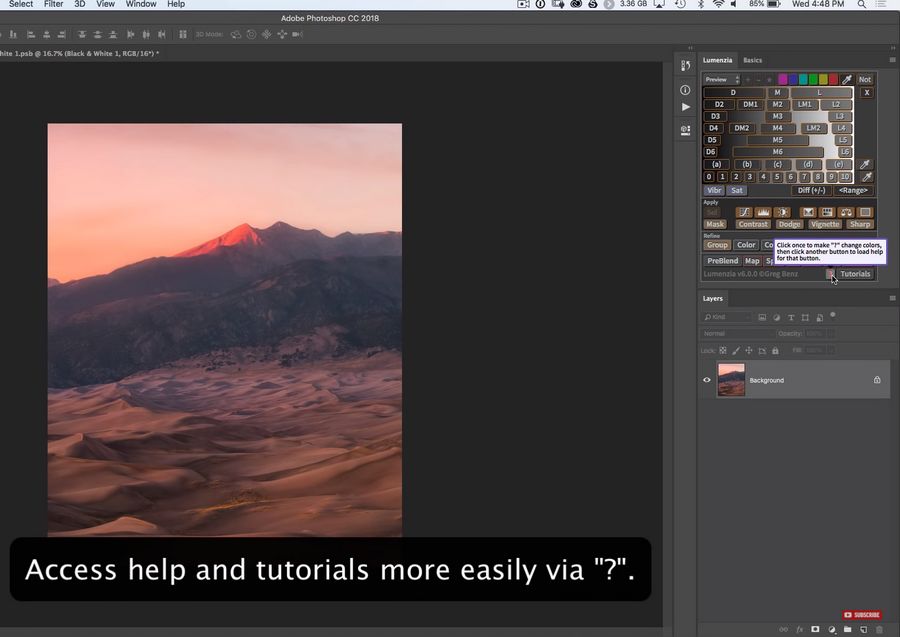Screen dimensions: 900x637
Task: Toggle Lock all padlock icon
Action: tap(775, 351)
